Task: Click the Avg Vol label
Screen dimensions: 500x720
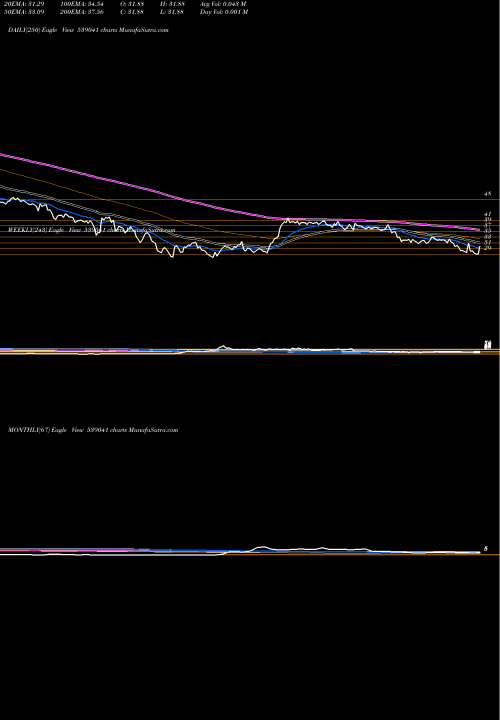Action: (x=224, y=4)
